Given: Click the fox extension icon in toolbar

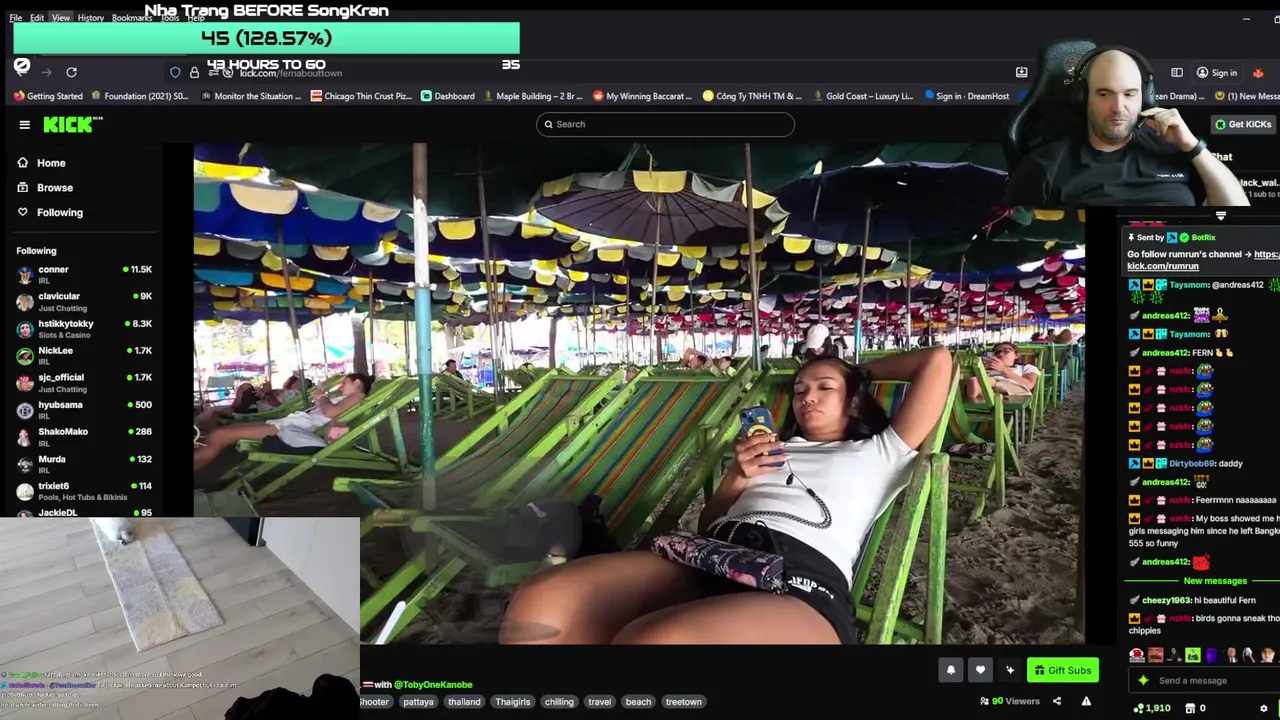Looking at the screenshot, I should (x=1258, y=72).
